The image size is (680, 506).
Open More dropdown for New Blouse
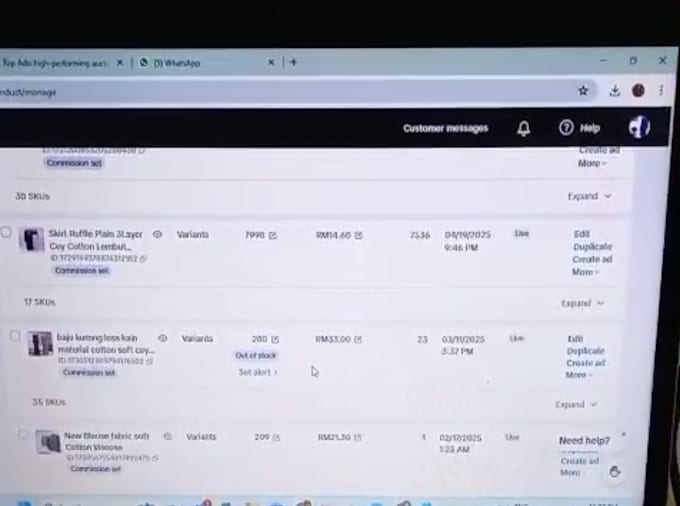point(571,472)
